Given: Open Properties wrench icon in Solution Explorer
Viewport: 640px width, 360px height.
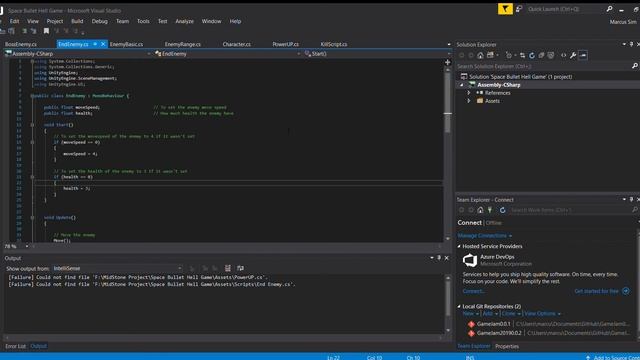Looking at the screenshot, I should [x=573, y=55].
